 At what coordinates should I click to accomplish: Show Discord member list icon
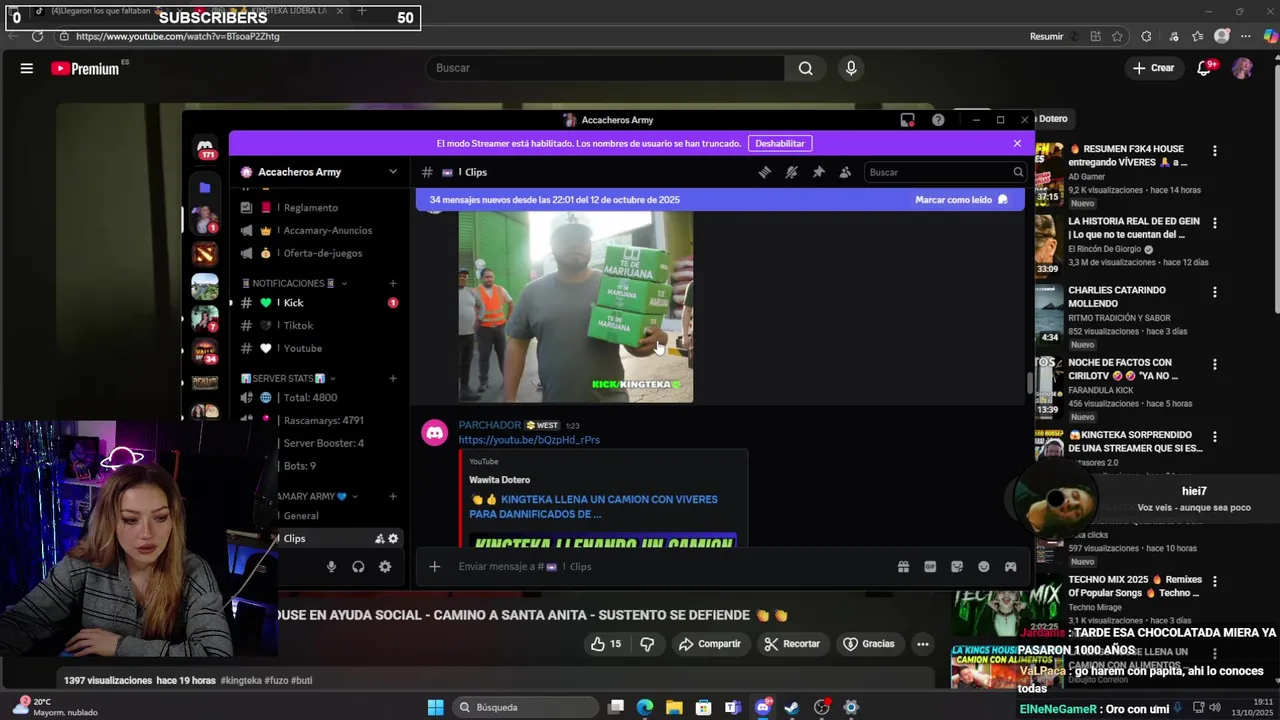pyautogui.click(x=845, y=172)
